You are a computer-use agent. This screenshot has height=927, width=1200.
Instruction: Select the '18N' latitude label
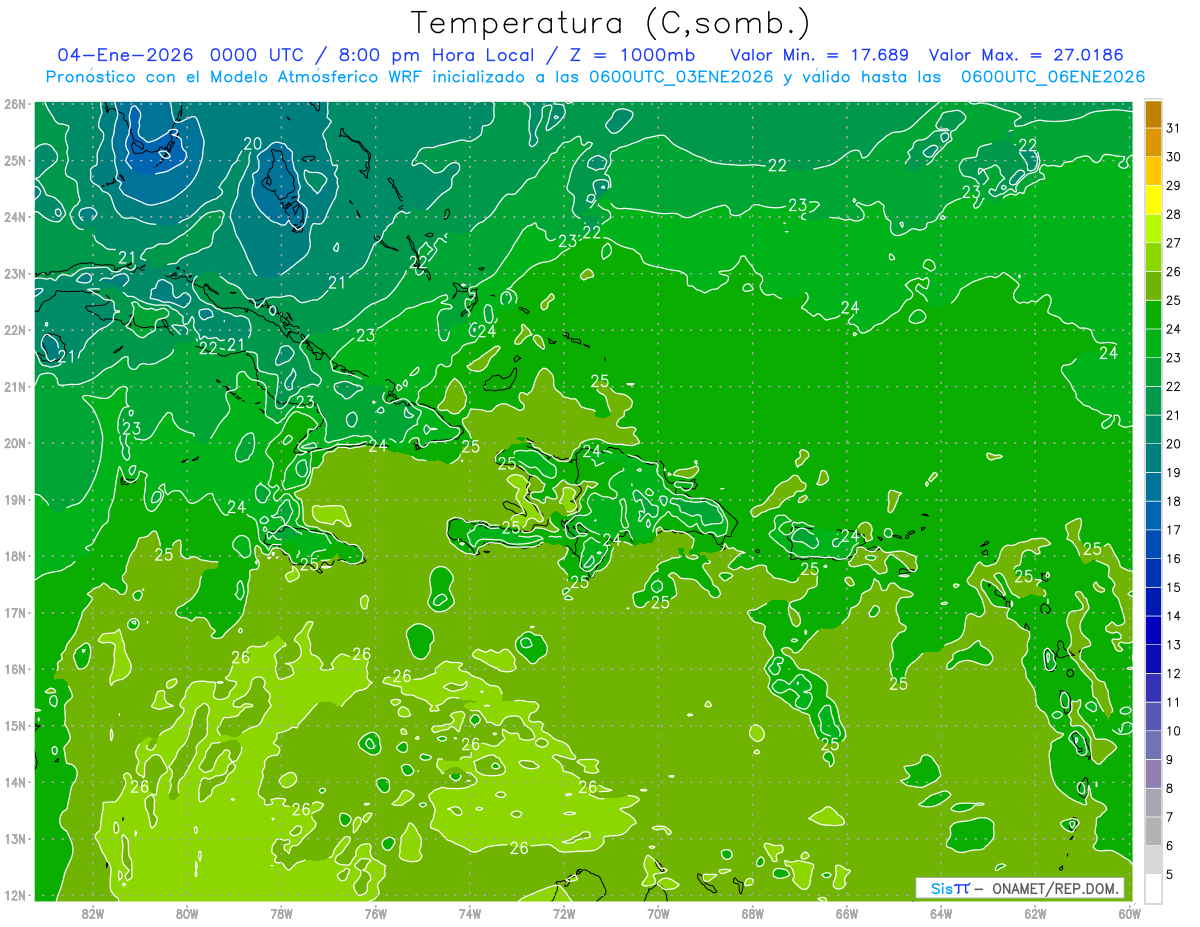[x=14, y=556]
